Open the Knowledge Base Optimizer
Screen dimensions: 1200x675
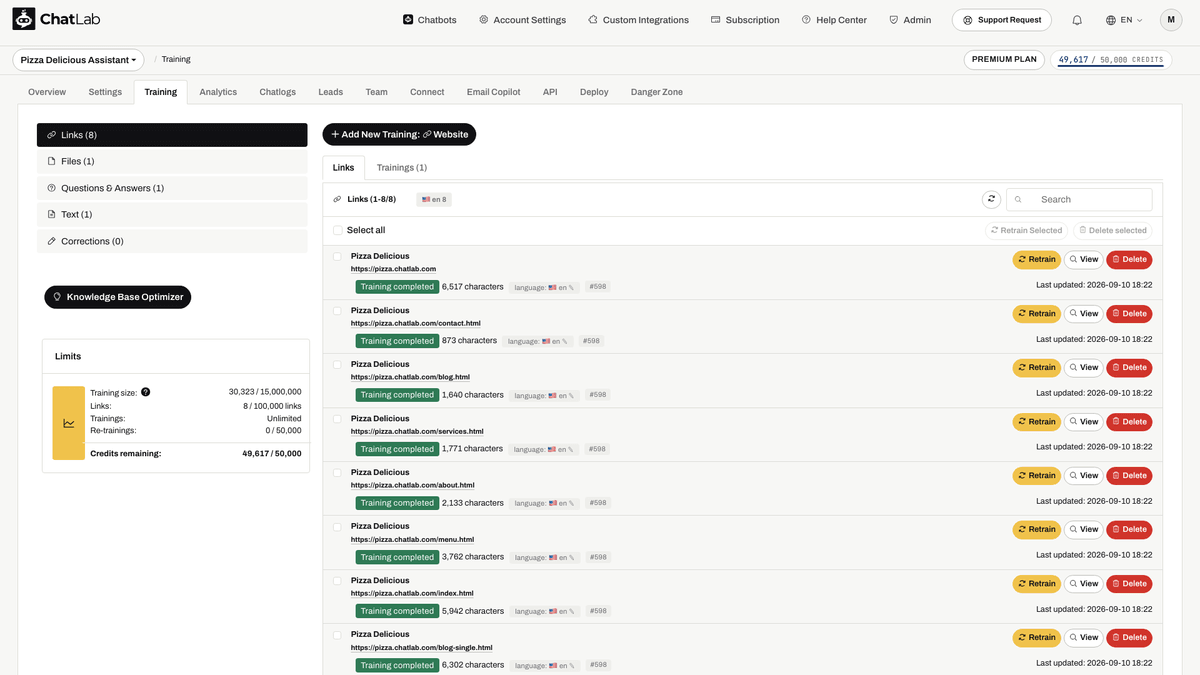coord(118,297)
